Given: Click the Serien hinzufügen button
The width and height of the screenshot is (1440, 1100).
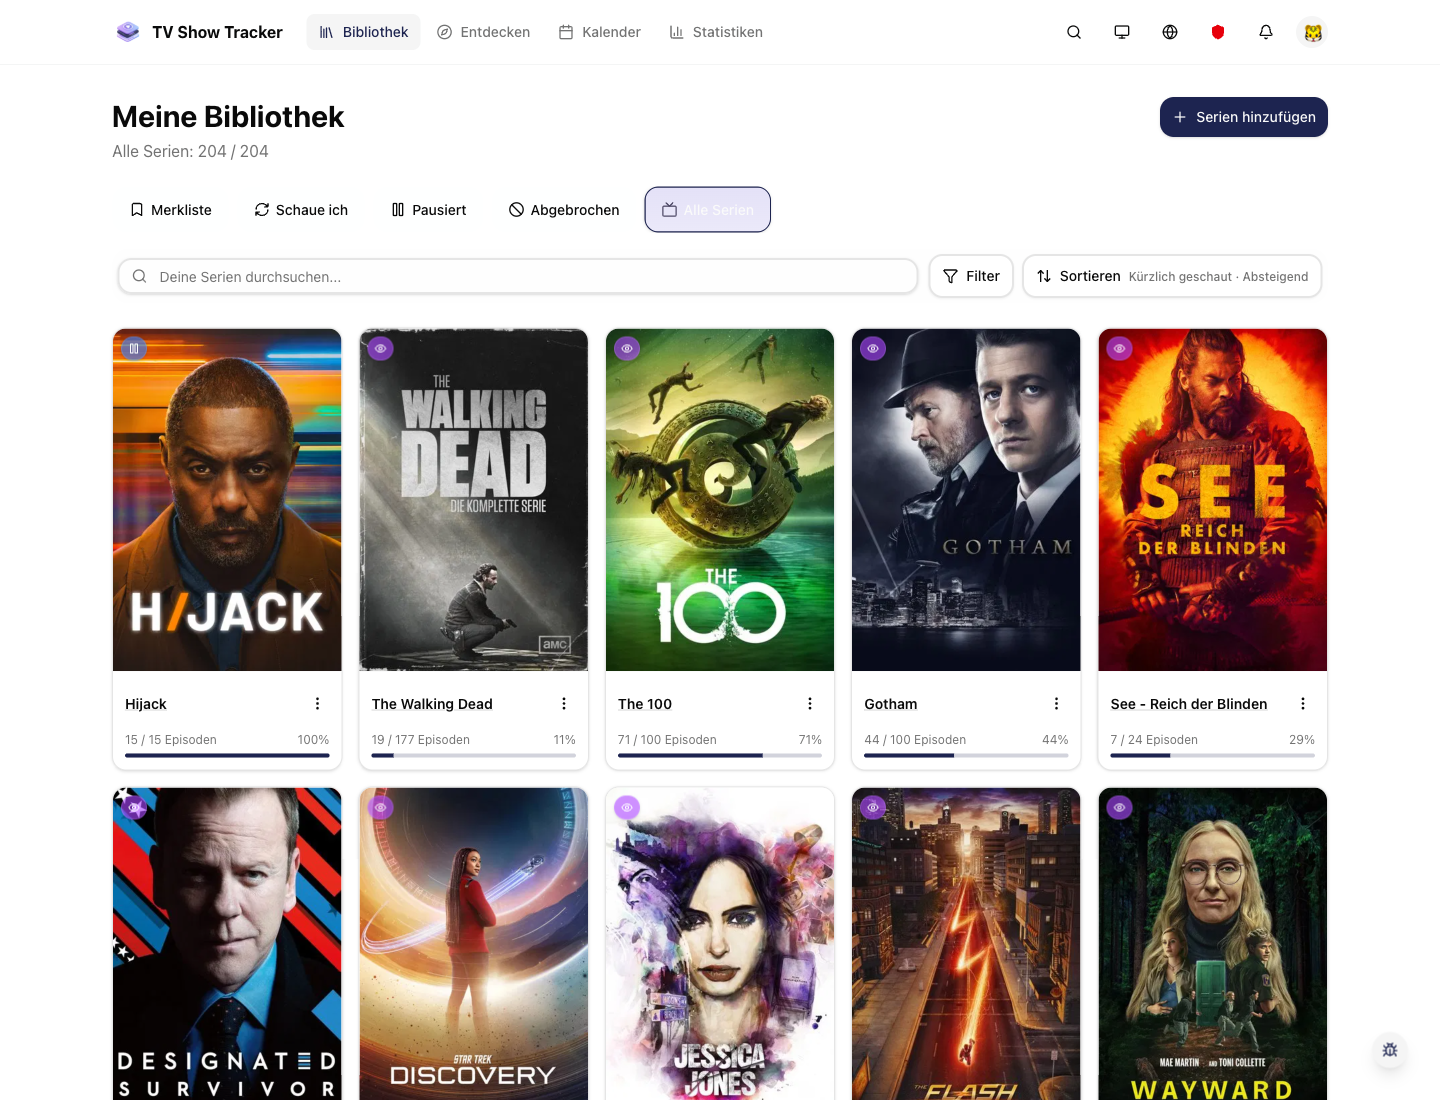Looking at the screenshot, I should 1243,117.
